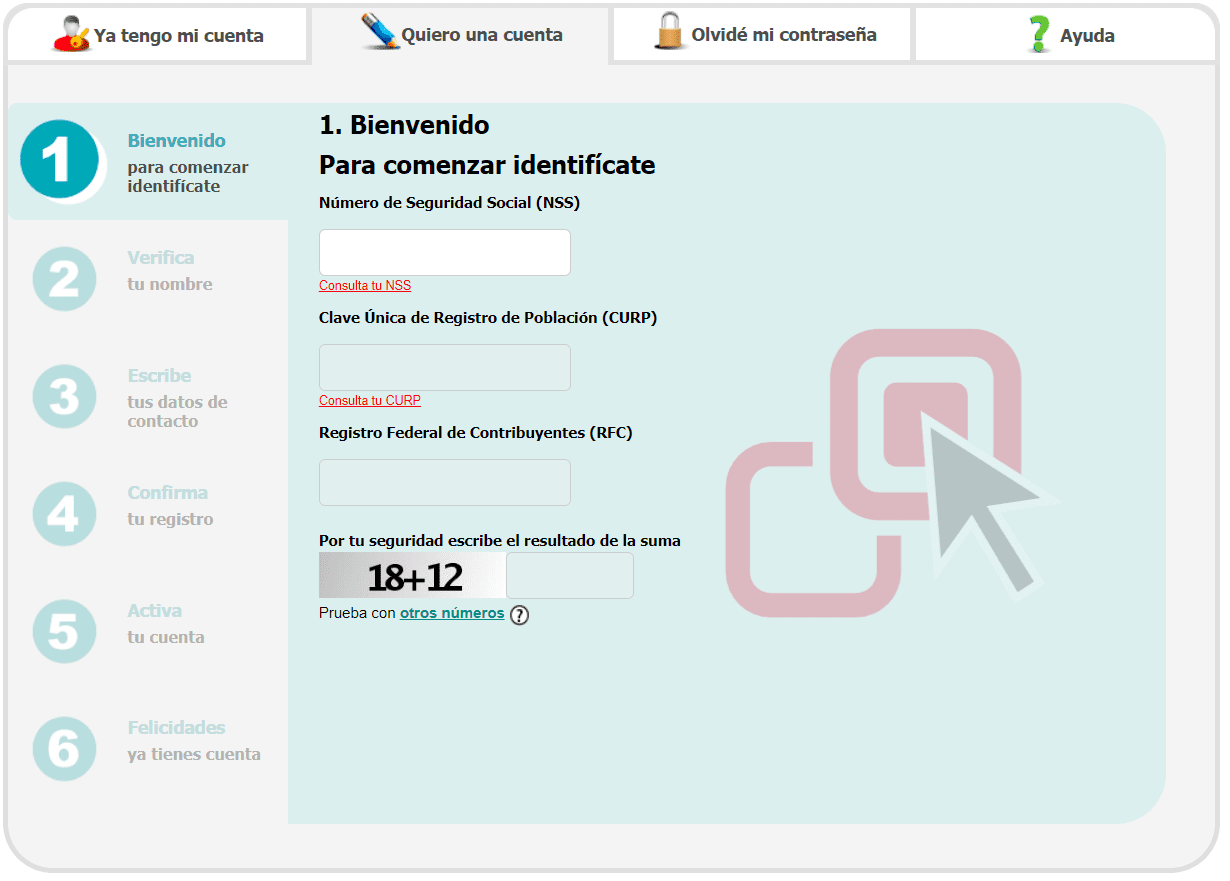
Task: Click the padlock icon for Olvidé mi contraseña
Action: pos(669,32)
